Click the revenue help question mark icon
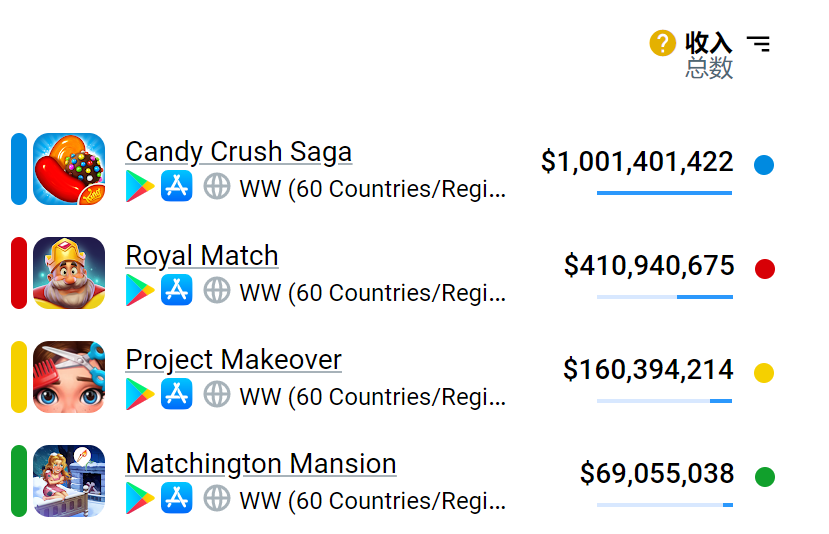 coord(662,43)
